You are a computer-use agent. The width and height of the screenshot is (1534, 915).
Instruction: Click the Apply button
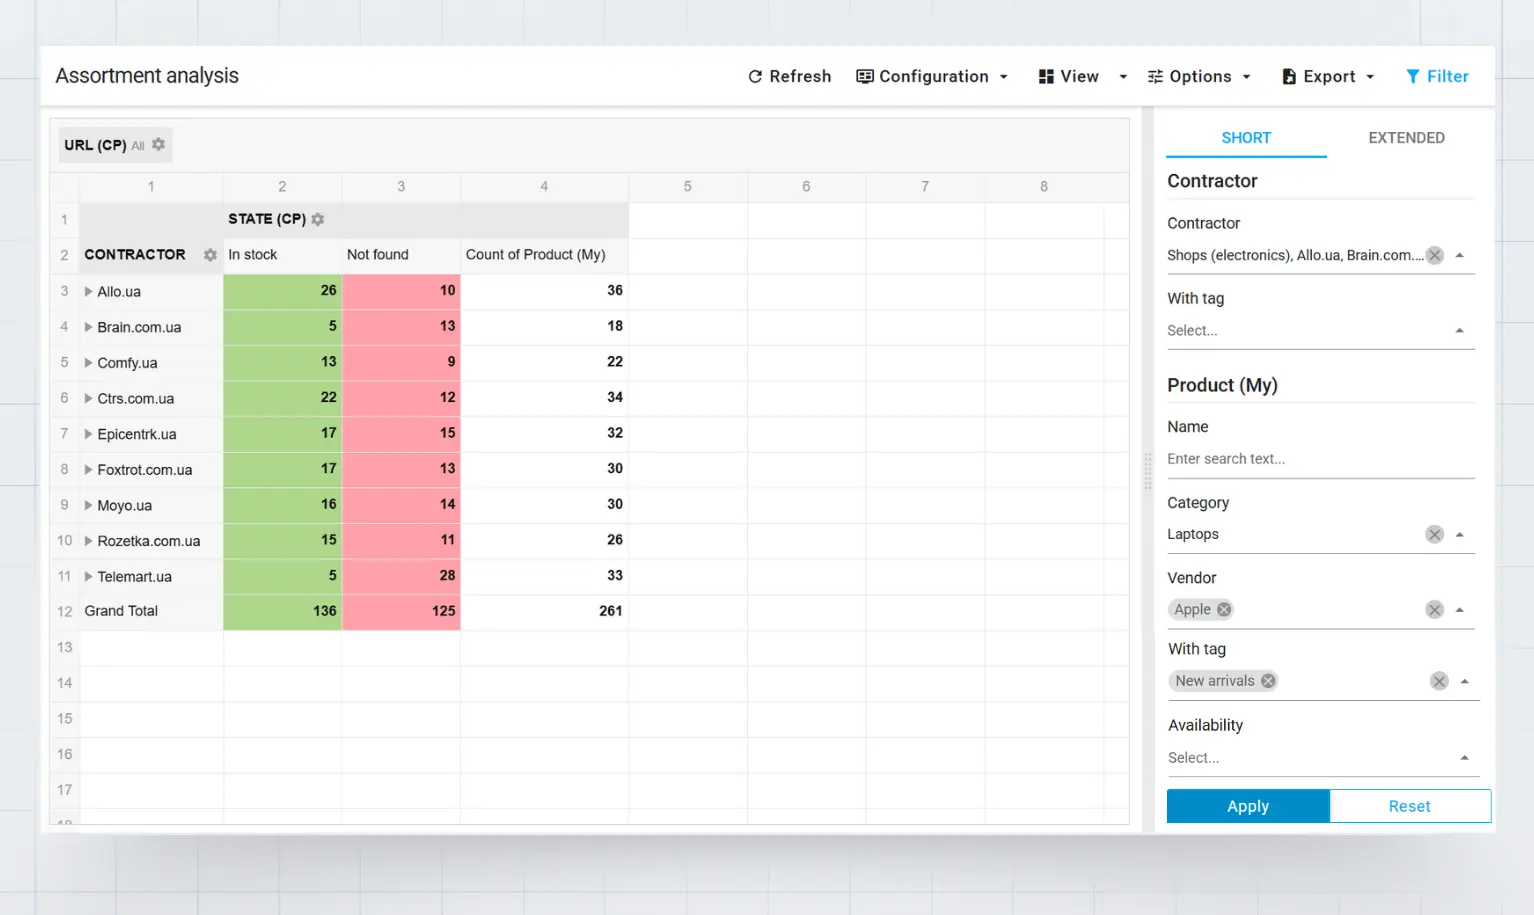coord(1247,806)
